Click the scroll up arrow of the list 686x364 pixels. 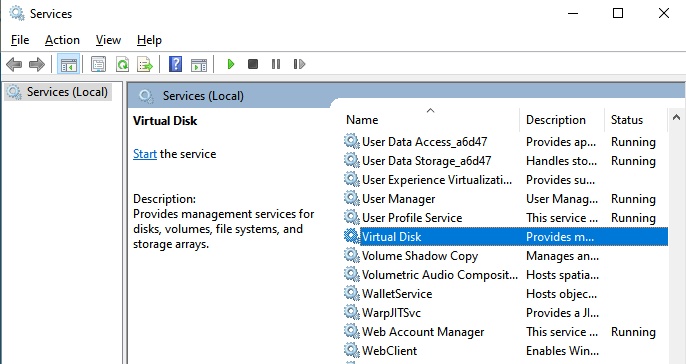coord(676,118)
